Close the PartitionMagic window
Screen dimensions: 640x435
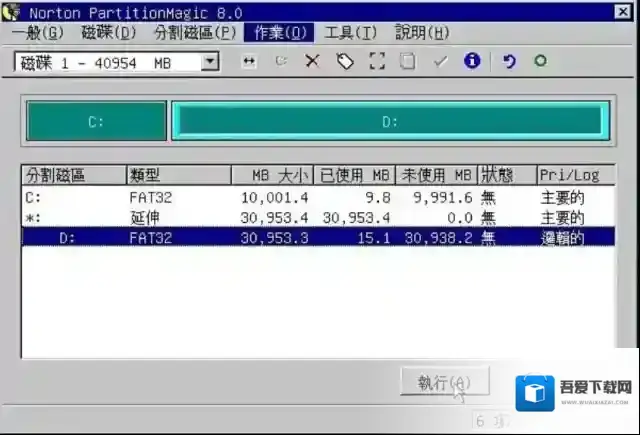coord(623,12)
